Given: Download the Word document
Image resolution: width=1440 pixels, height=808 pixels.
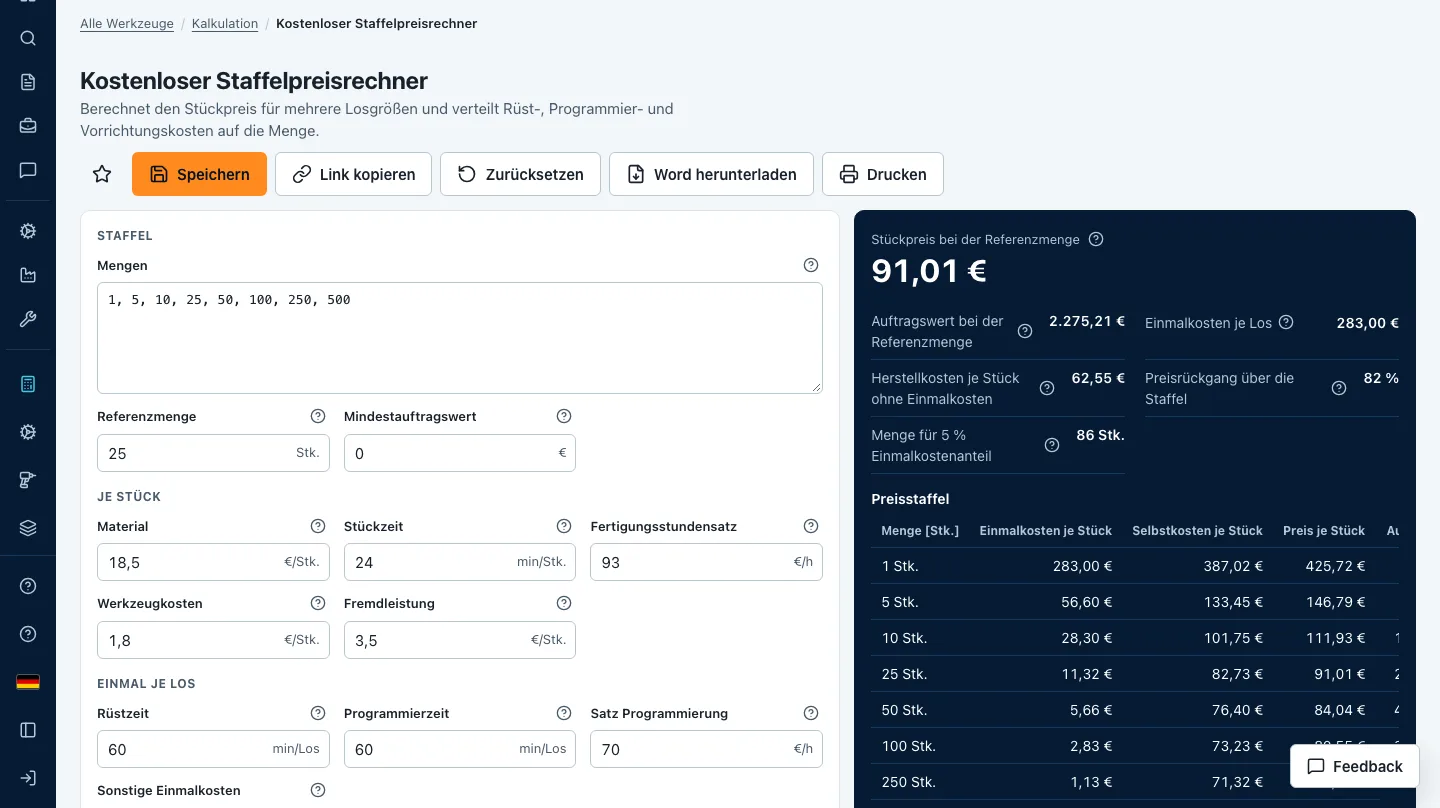Looking at the screenshot, I should click(x=711, y=174).
